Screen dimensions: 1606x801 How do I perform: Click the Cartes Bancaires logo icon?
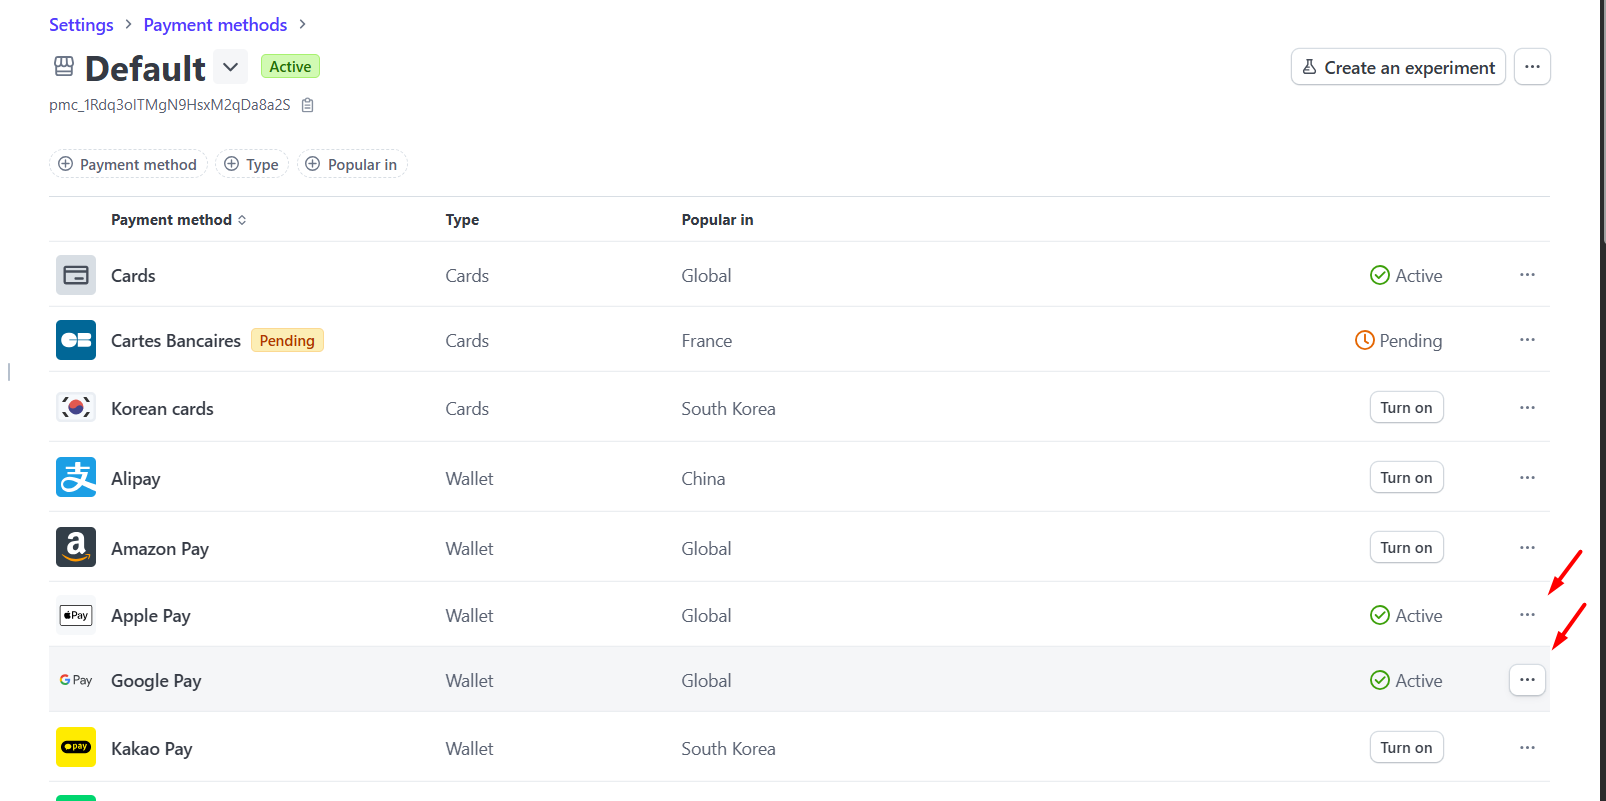tap(76, 340)
